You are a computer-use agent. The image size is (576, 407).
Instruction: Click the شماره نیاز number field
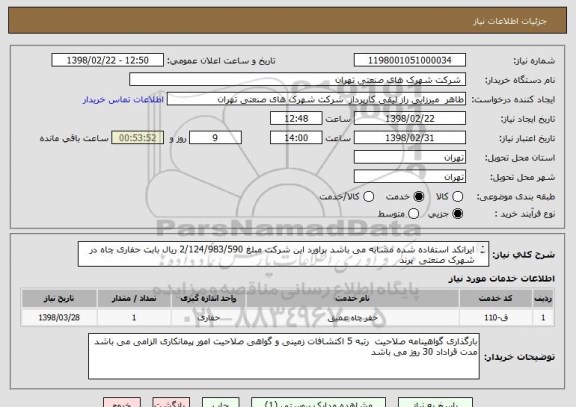point(410,60)
